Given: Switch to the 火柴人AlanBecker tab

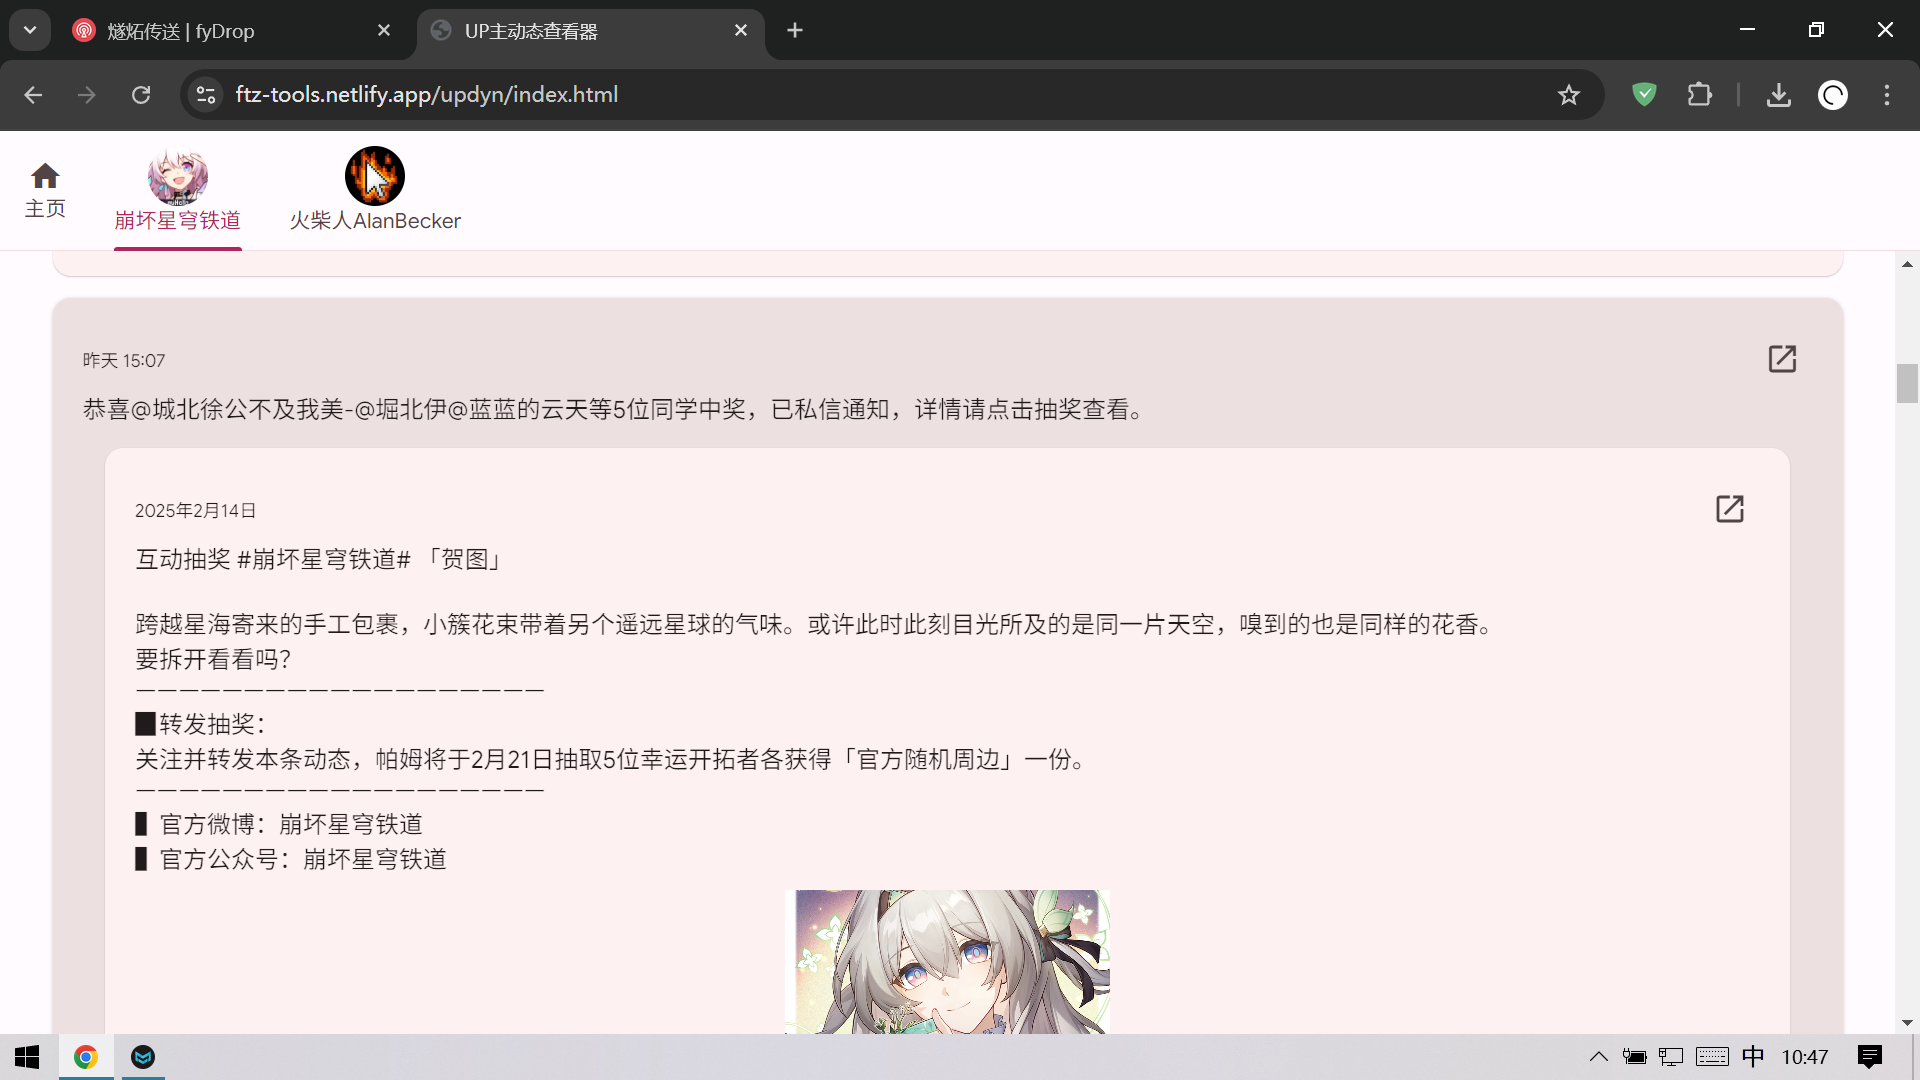Looking at the screenshot, I should [x=375, y=191].
